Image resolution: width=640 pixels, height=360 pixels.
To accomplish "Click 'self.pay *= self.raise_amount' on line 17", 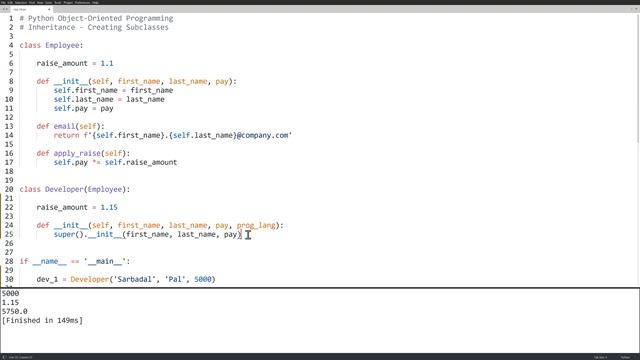I will 115,162.
